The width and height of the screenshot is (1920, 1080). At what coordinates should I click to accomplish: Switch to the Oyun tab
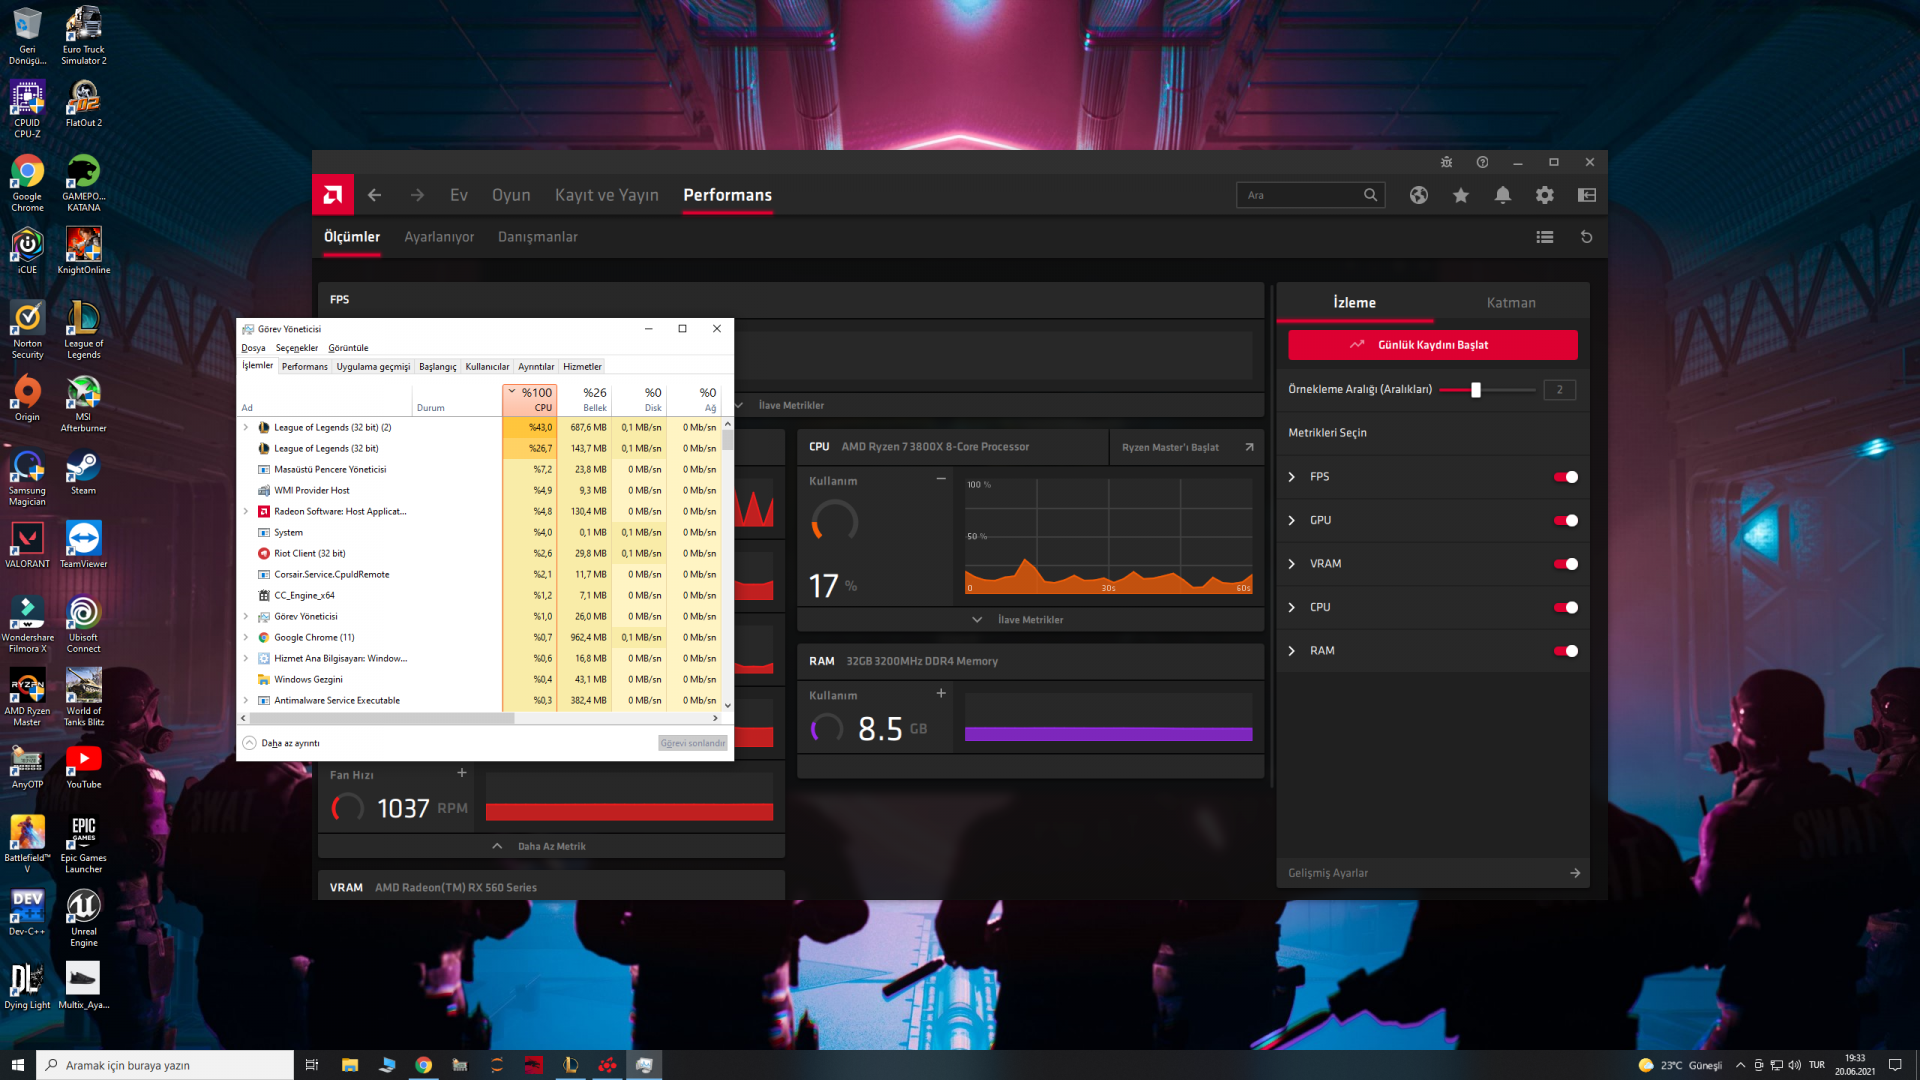[x=510, y=195]
